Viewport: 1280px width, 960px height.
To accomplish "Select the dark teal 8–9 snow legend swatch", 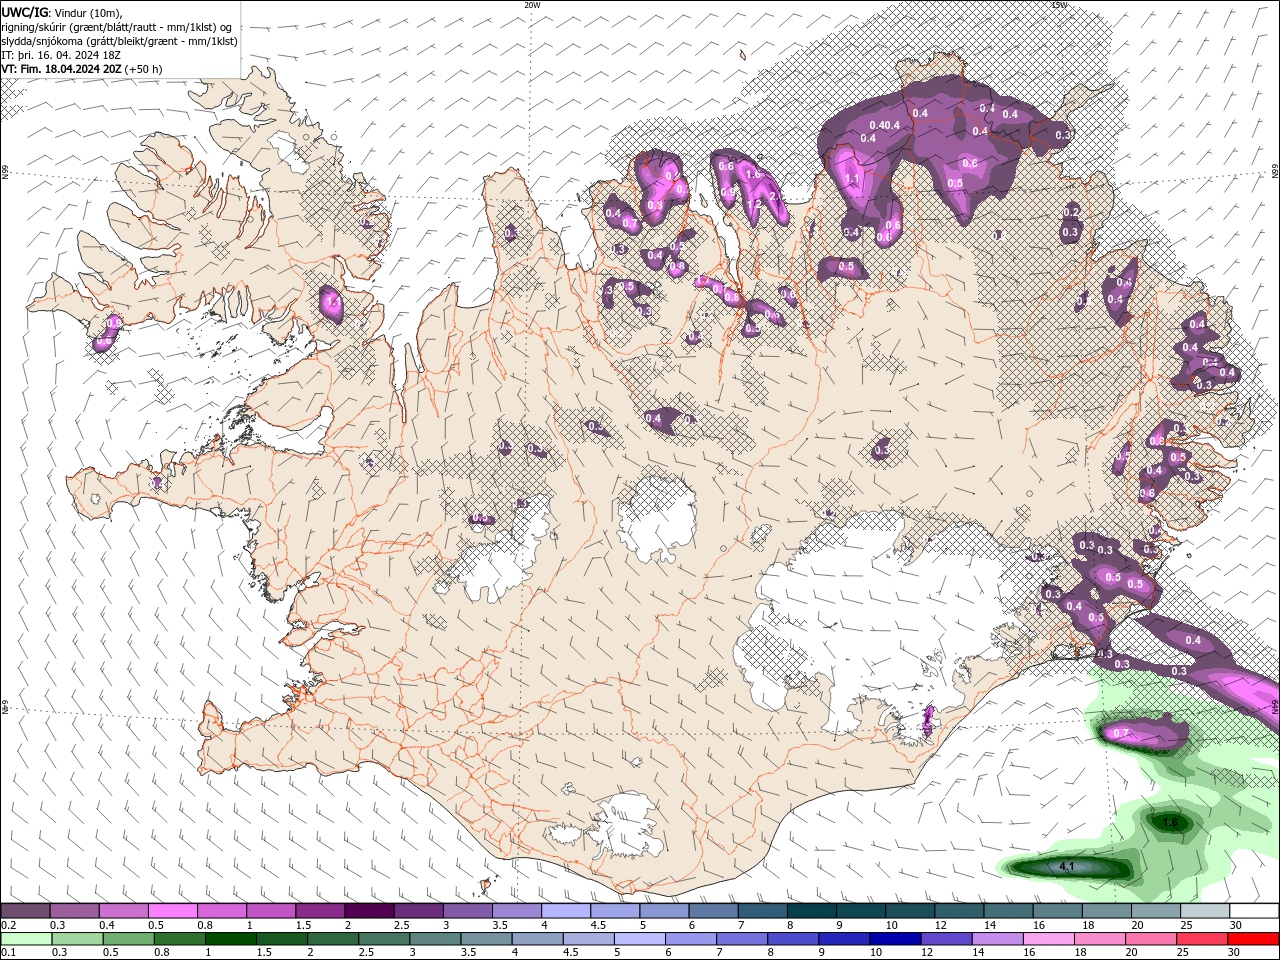I will click(x=811, y=911).
